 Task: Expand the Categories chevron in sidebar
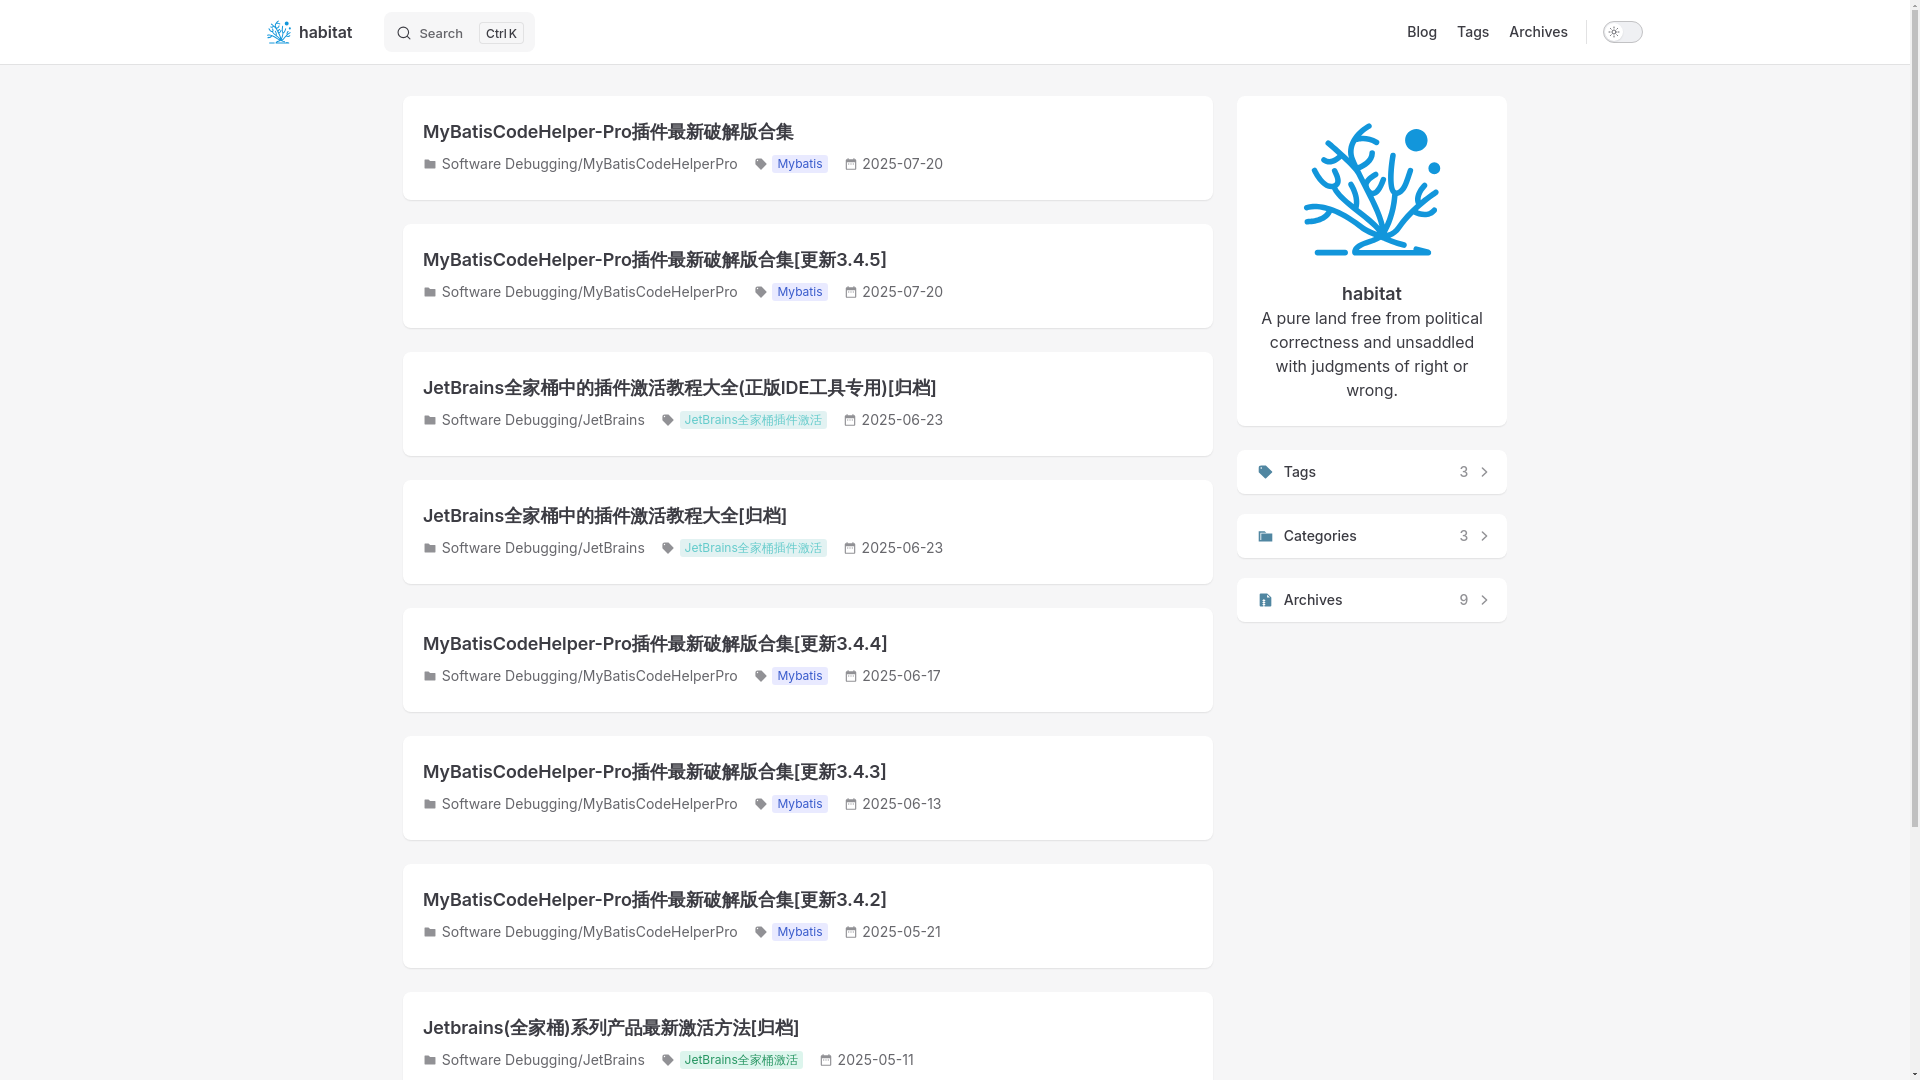point(1484,536)
